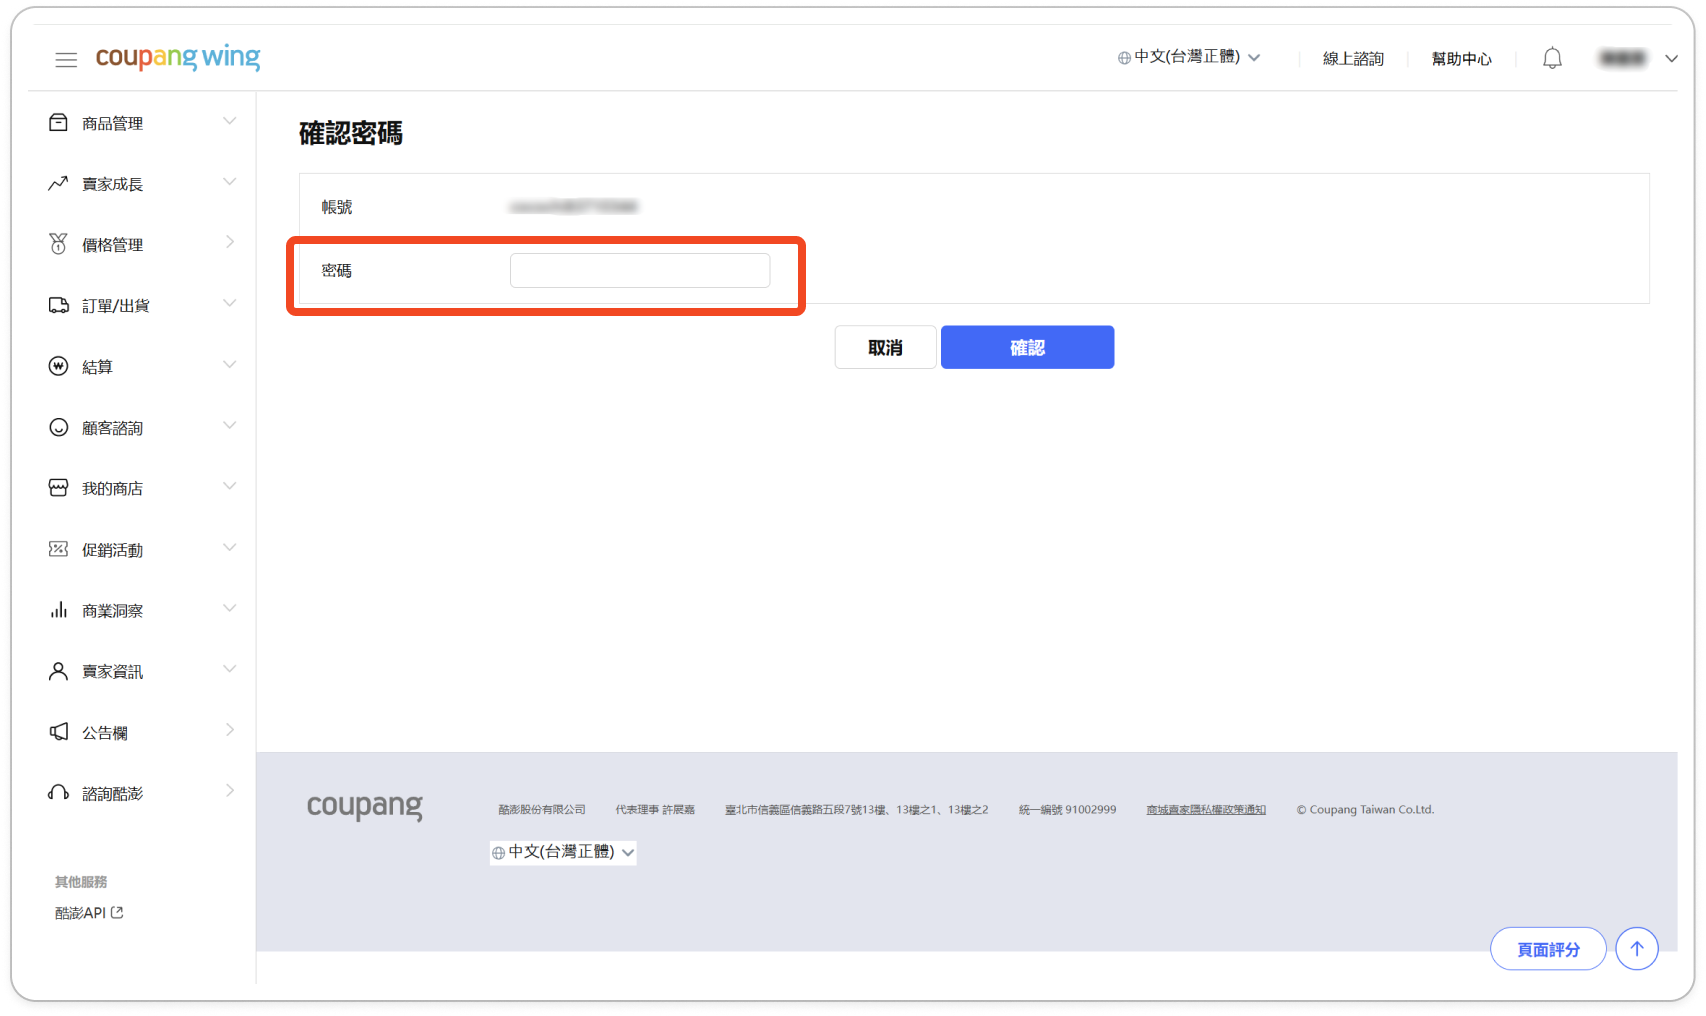Click the 公告欄 megaphone icon
Screen dimensions: 1706x1016
click(x=58, y=732)
